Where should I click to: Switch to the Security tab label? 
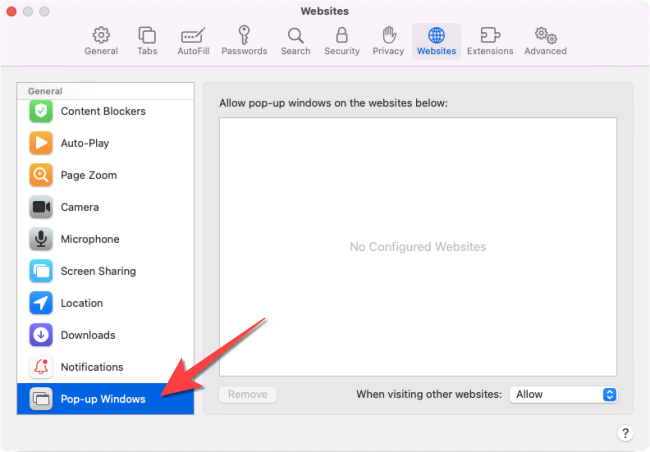pos(342,51)
